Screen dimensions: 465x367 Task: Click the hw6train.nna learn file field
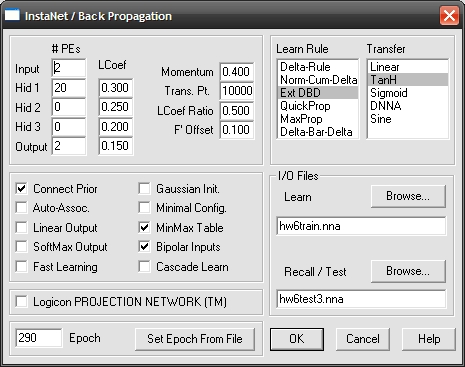coord(361,226)
